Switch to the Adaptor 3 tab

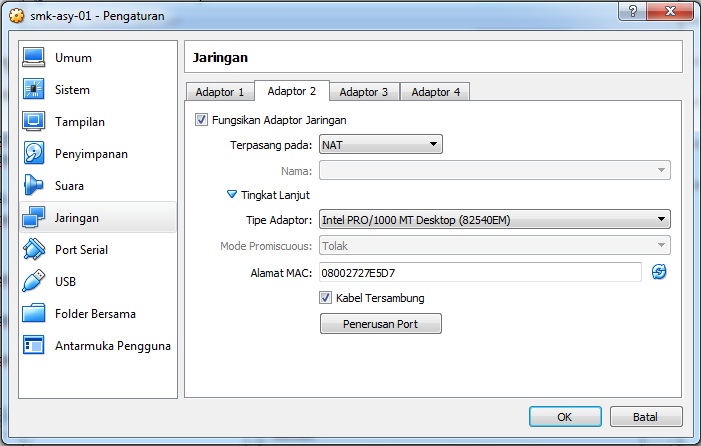(x=363, y=92)
